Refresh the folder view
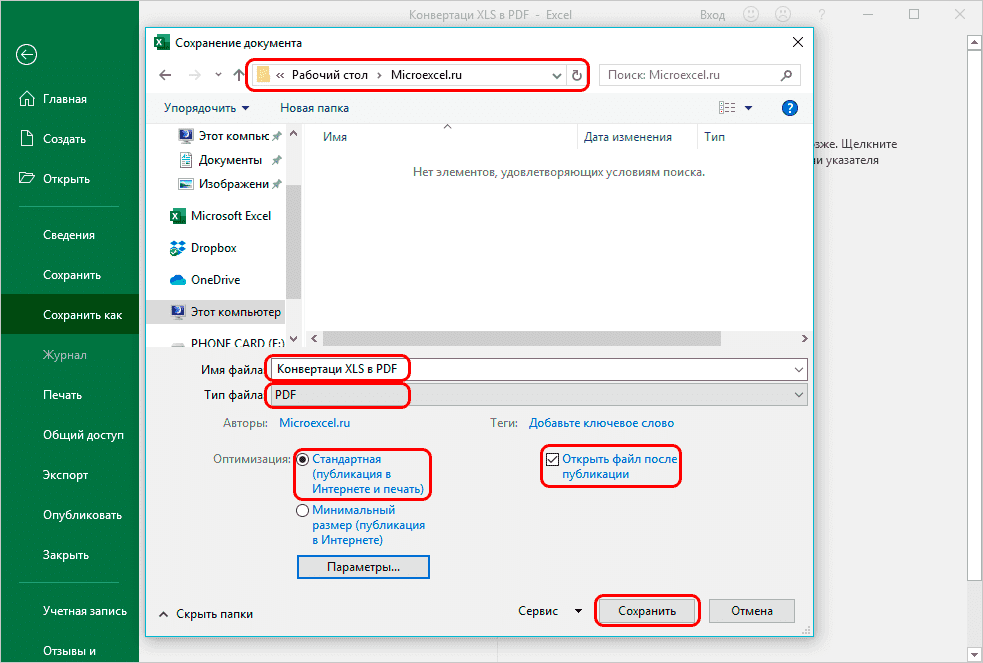The width and height of the screenshot is (983, 663). (x=578, y=75)
